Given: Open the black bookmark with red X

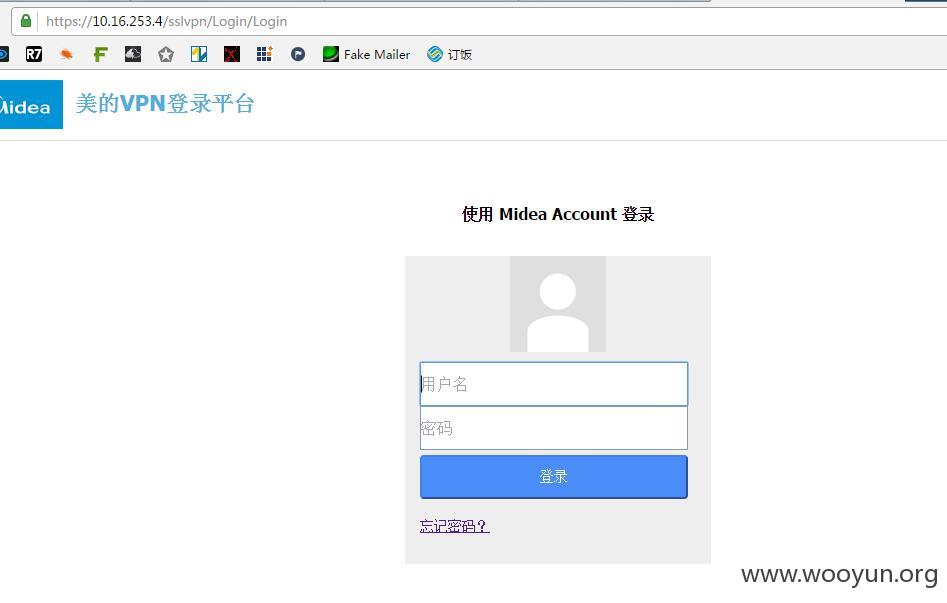Looking at the screenshot, I should point(231,54).
